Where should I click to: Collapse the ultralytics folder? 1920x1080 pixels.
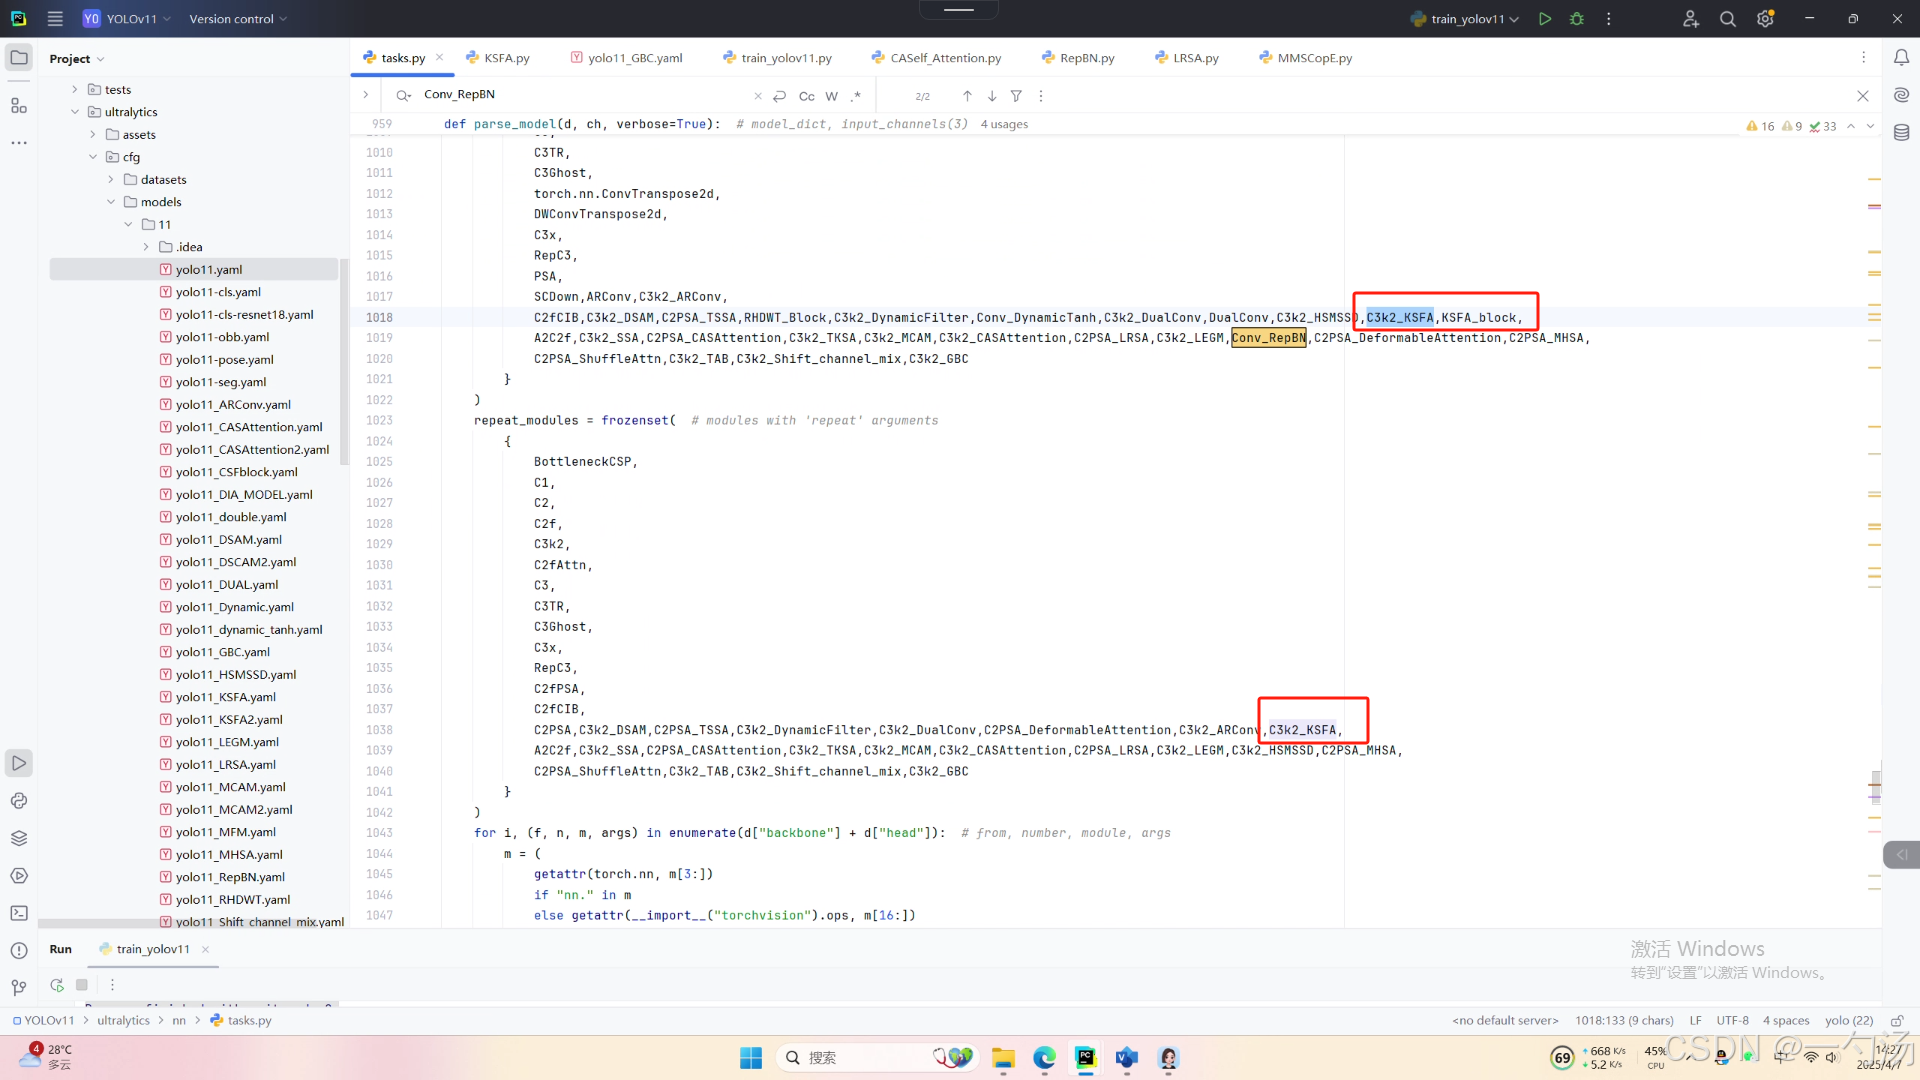75,112
